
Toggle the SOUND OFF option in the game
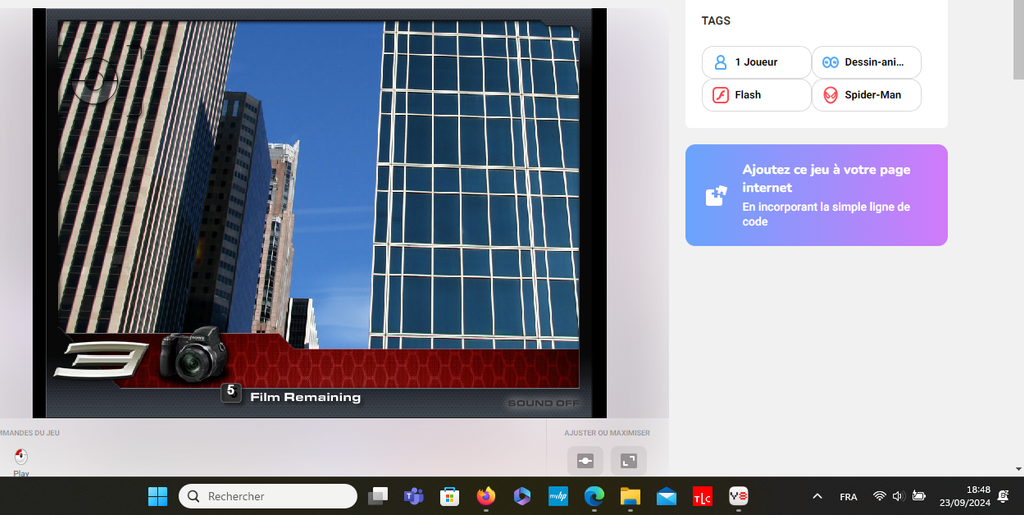point(543,403)
